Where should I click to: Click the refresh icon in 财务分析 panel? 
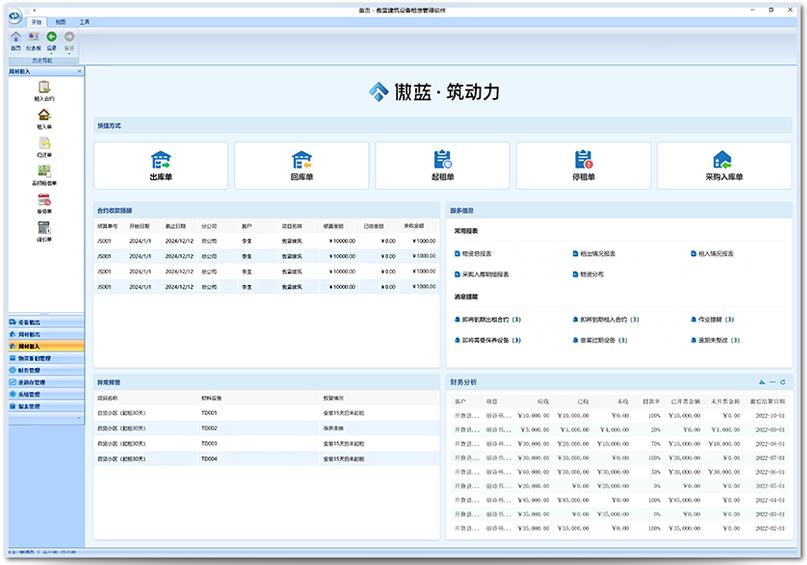pos(783,382)
